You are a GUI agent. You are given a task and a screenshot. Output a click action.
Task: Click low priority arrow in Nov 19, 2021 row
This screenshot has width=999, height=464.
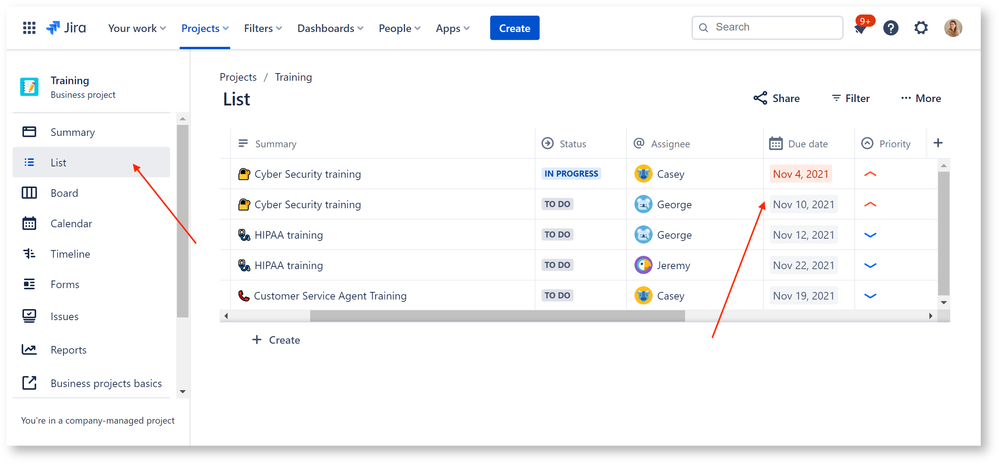[x=870, y=296]
